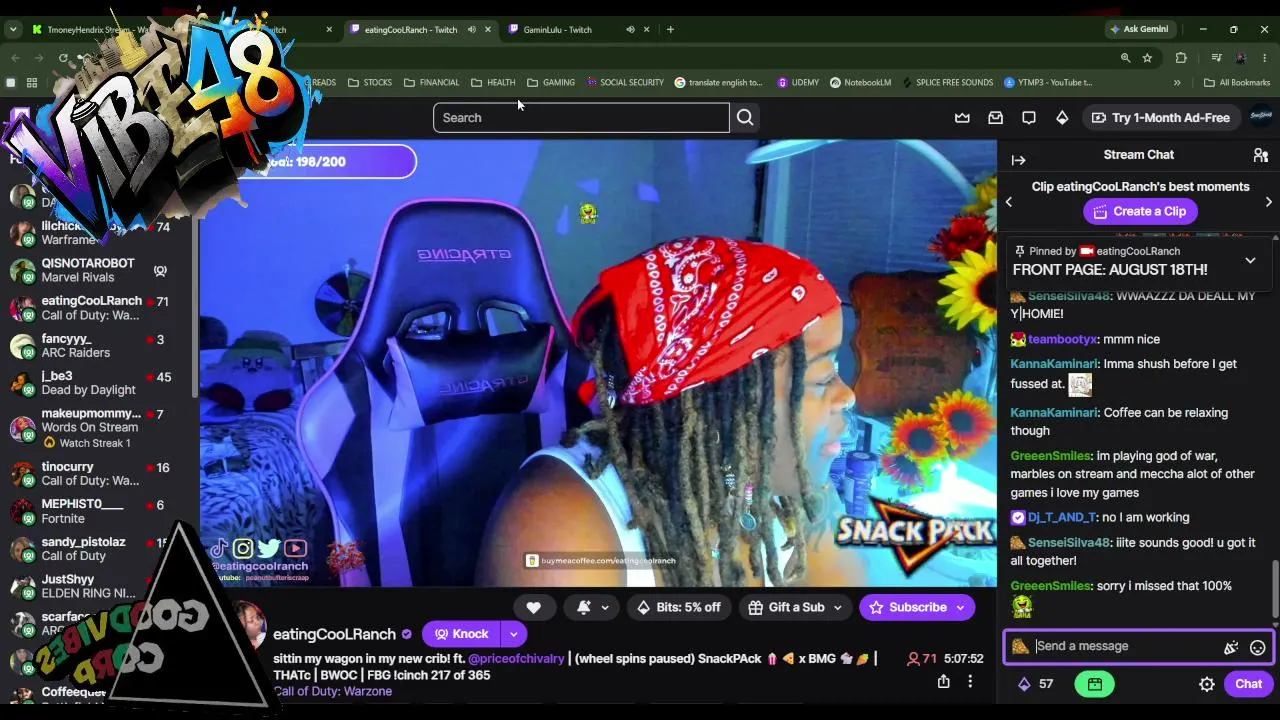Viewport: 1280px width, 720px height.
Task: Click the Bits: 5% off button
Action: pyautogui.click(x=678, y=607)
